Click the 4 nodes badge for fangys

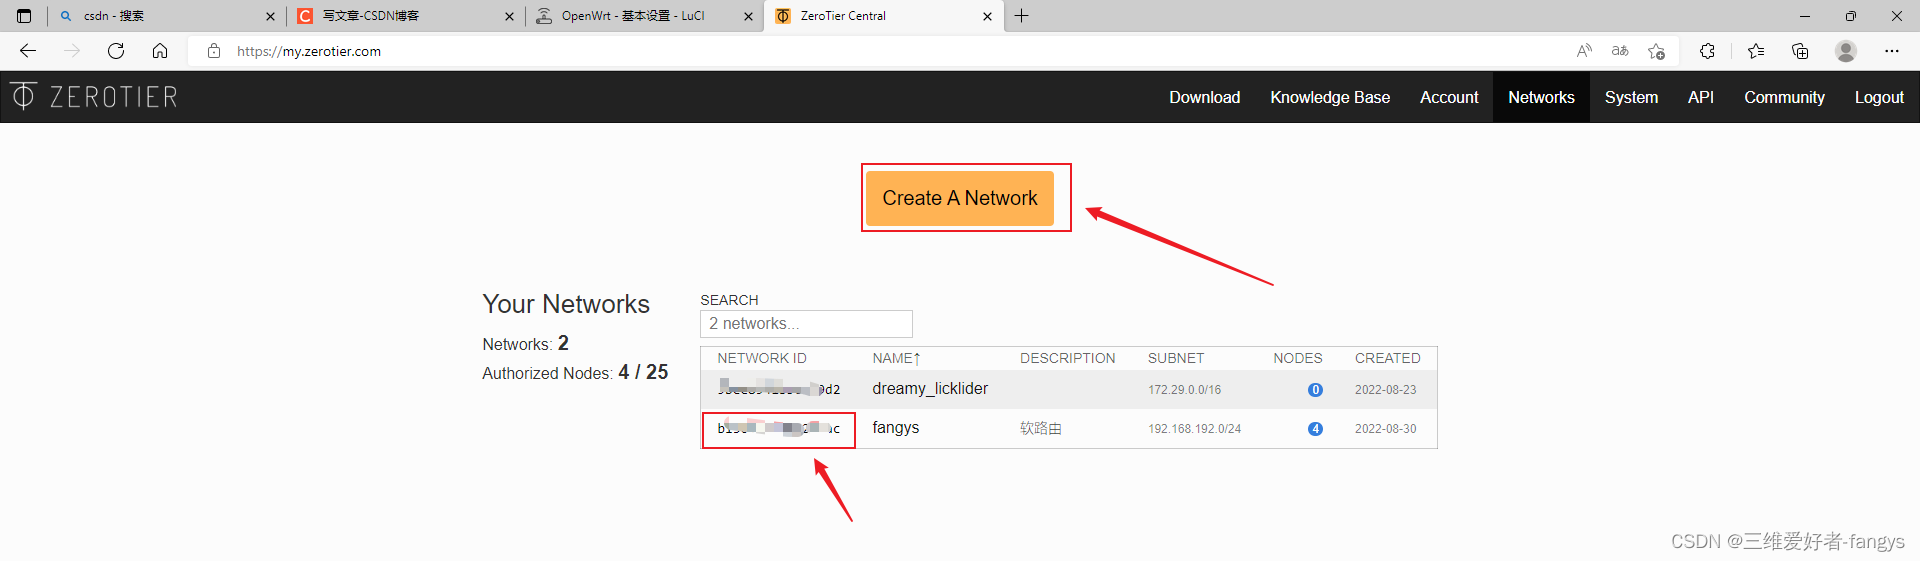(x=1315, y=429)
